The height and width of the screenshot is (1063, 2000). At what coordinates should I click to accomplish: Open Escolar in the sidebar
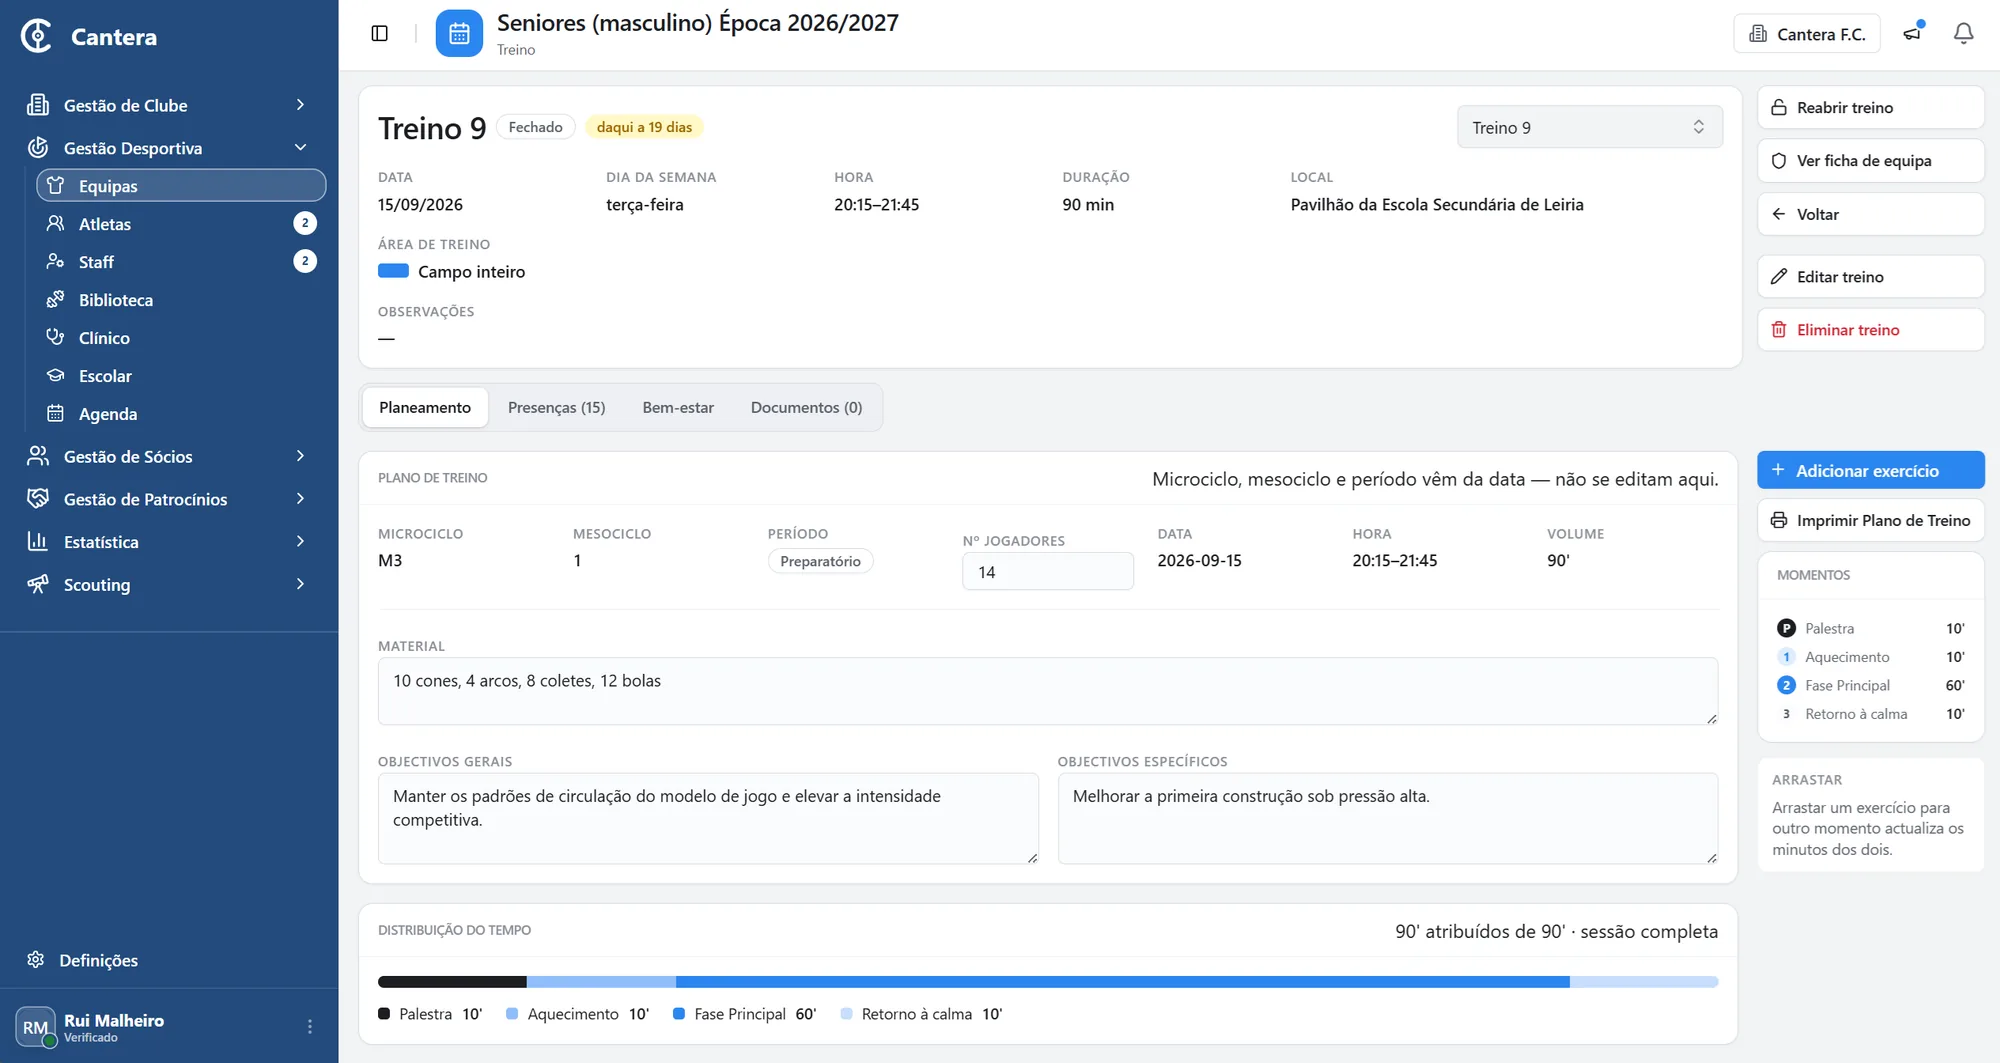coord(181,376)
